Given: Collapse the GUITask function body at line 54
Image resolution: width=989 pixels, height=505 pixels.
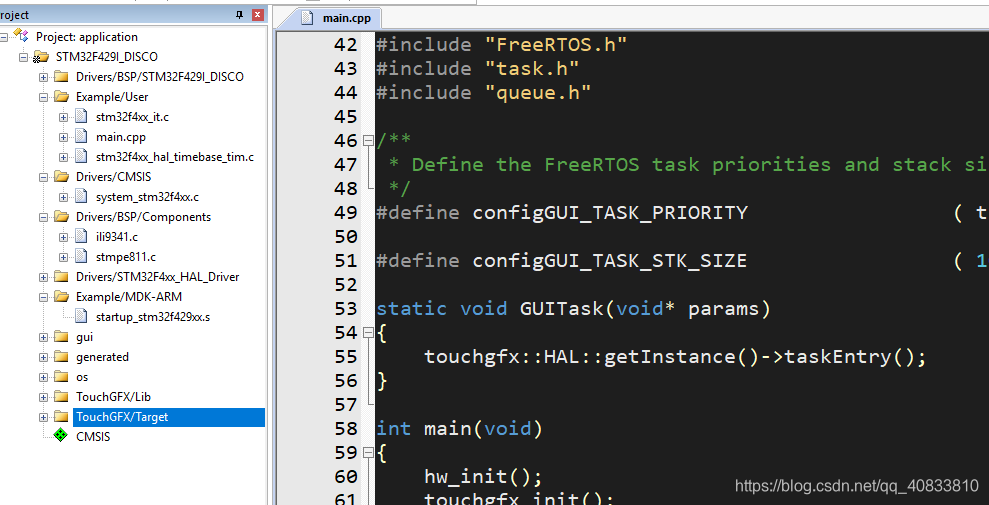Looking at the screenshot, I should coord(368,333).
